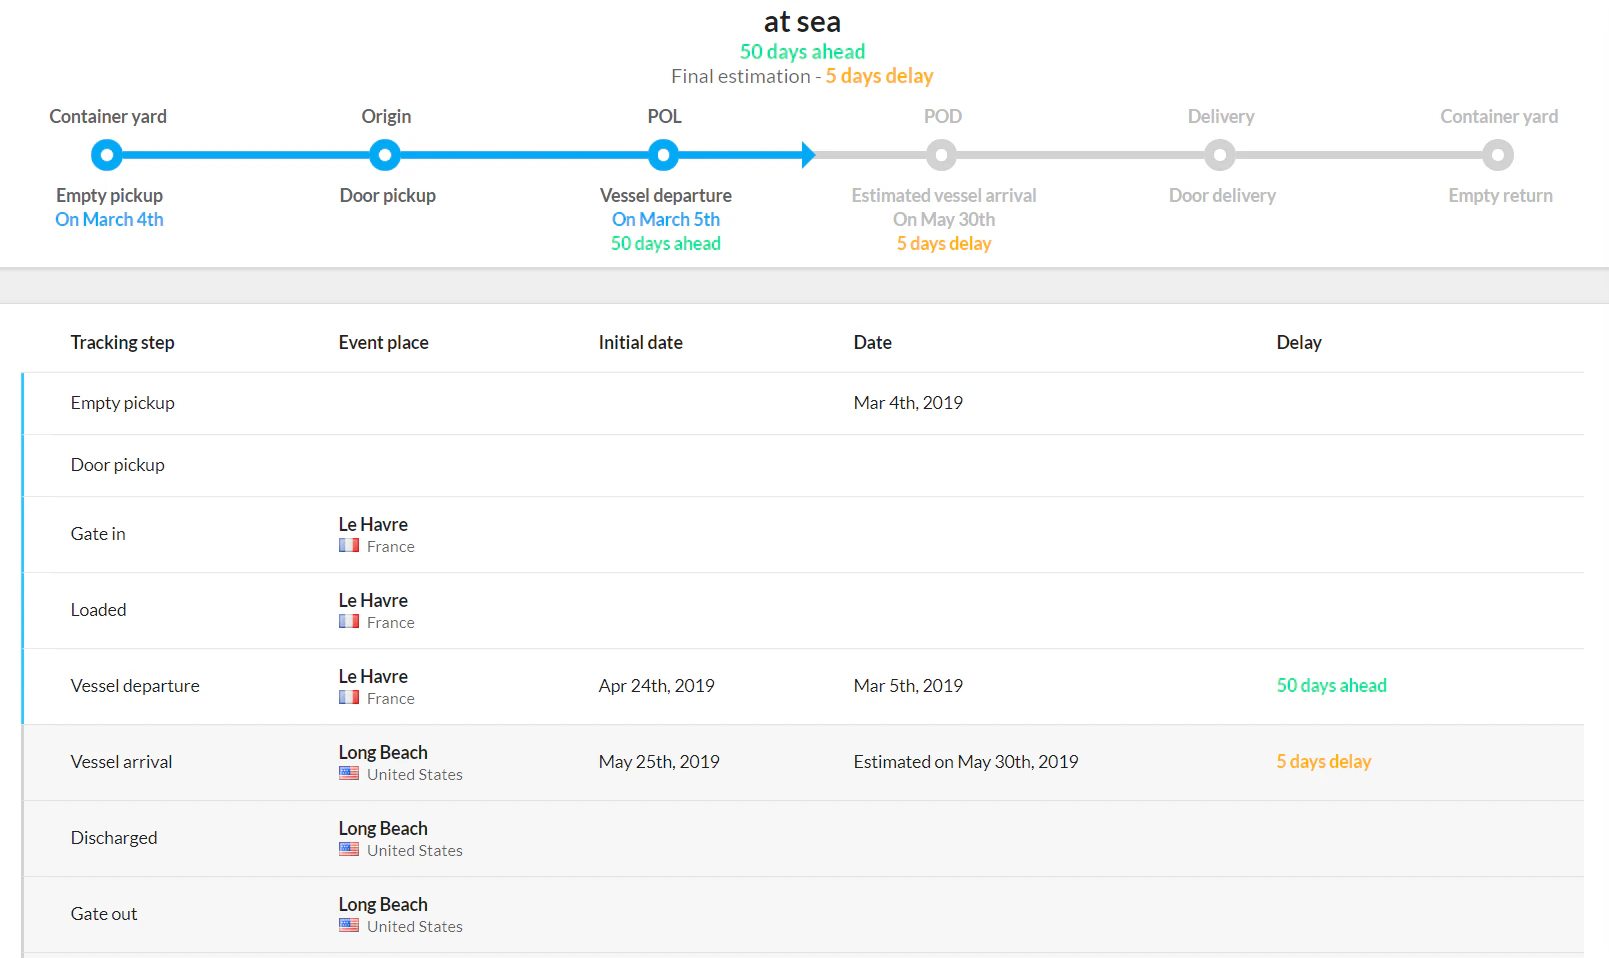The height and width of the screenshot is (958, 1609).
Task: Click the France flag next to Le Havre
Action: click(348, 545)
